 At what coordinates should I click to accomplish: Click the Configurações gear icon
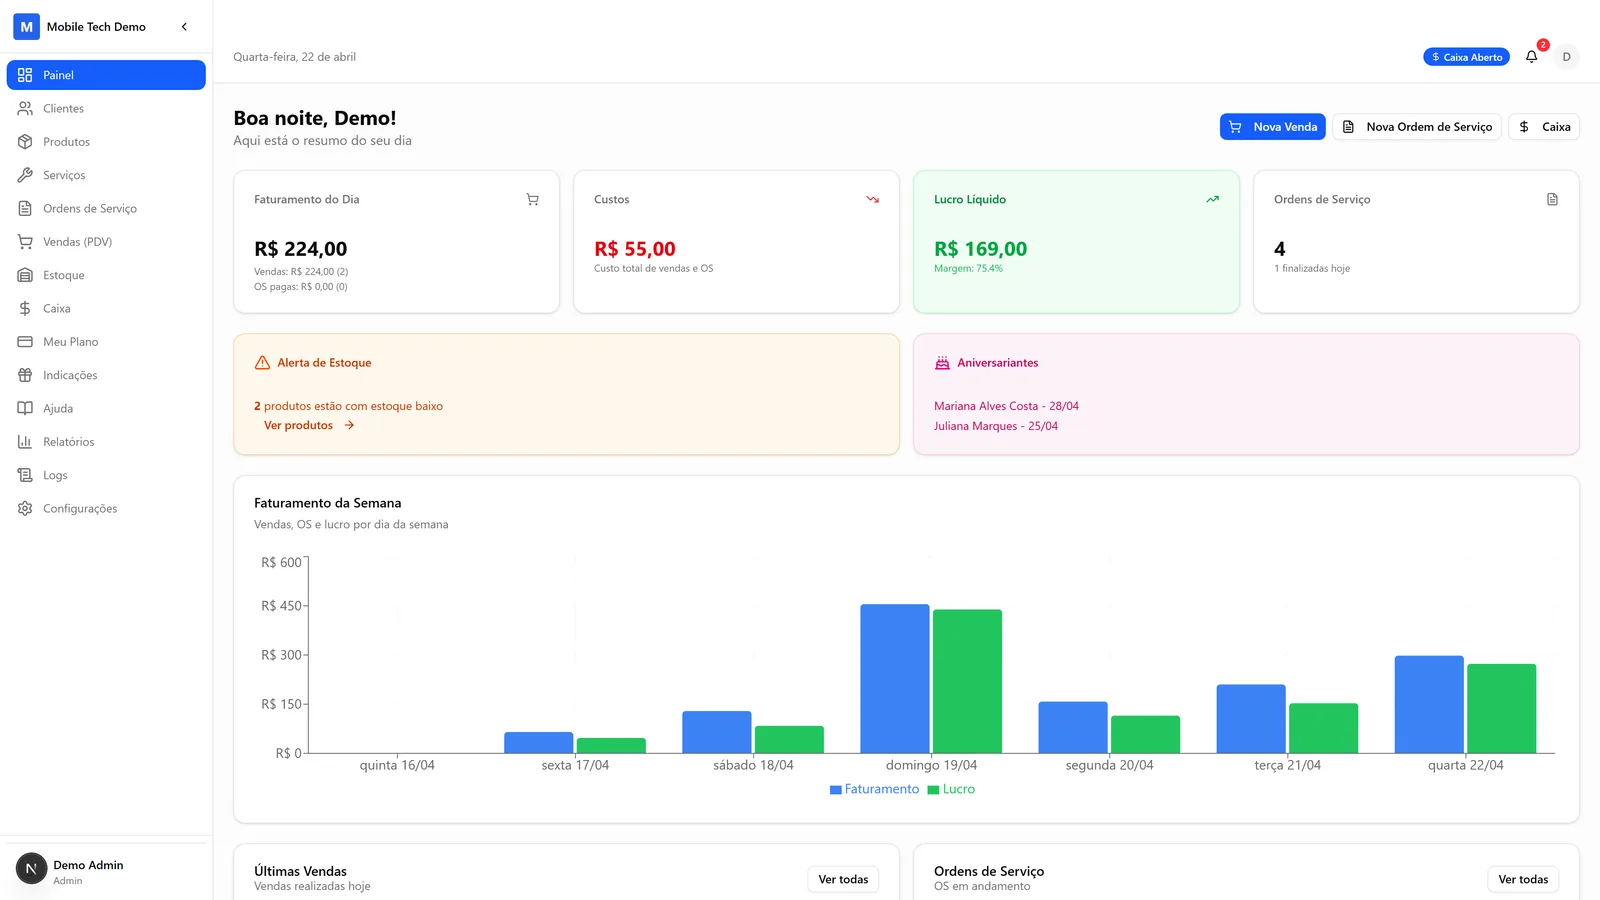coord(25,508)
